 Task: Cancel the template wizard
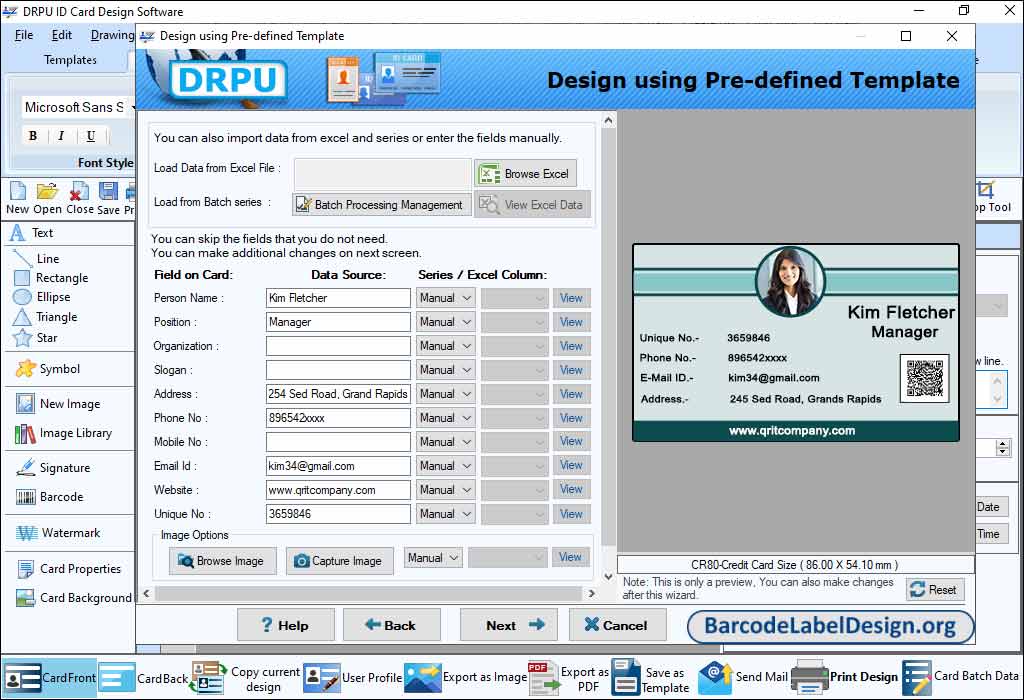(617, 625)
